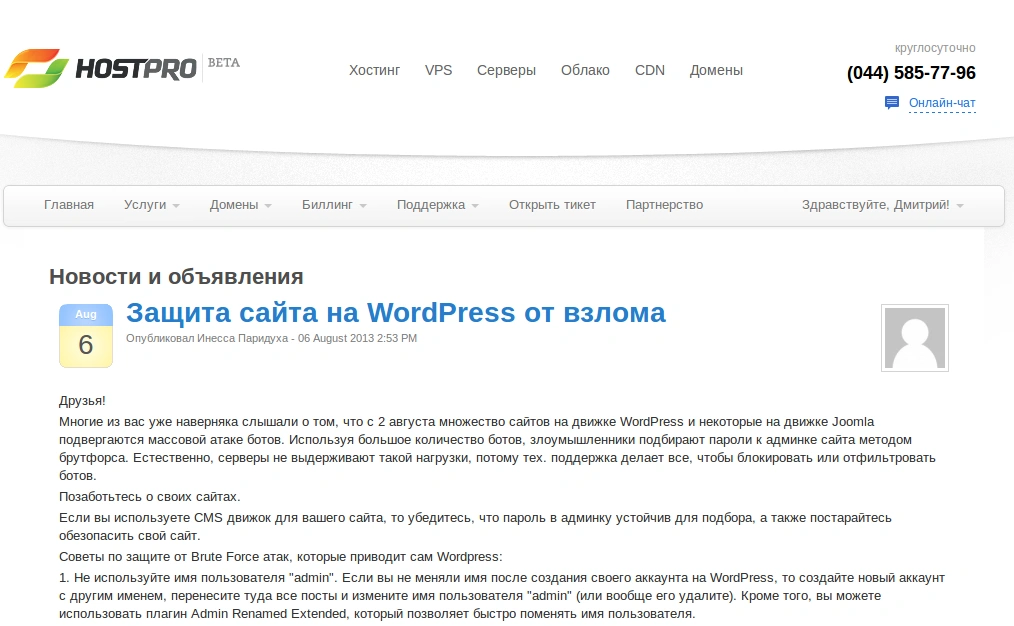Go to the Облако section
The image size is (1014, 626).
click(585, 70)
